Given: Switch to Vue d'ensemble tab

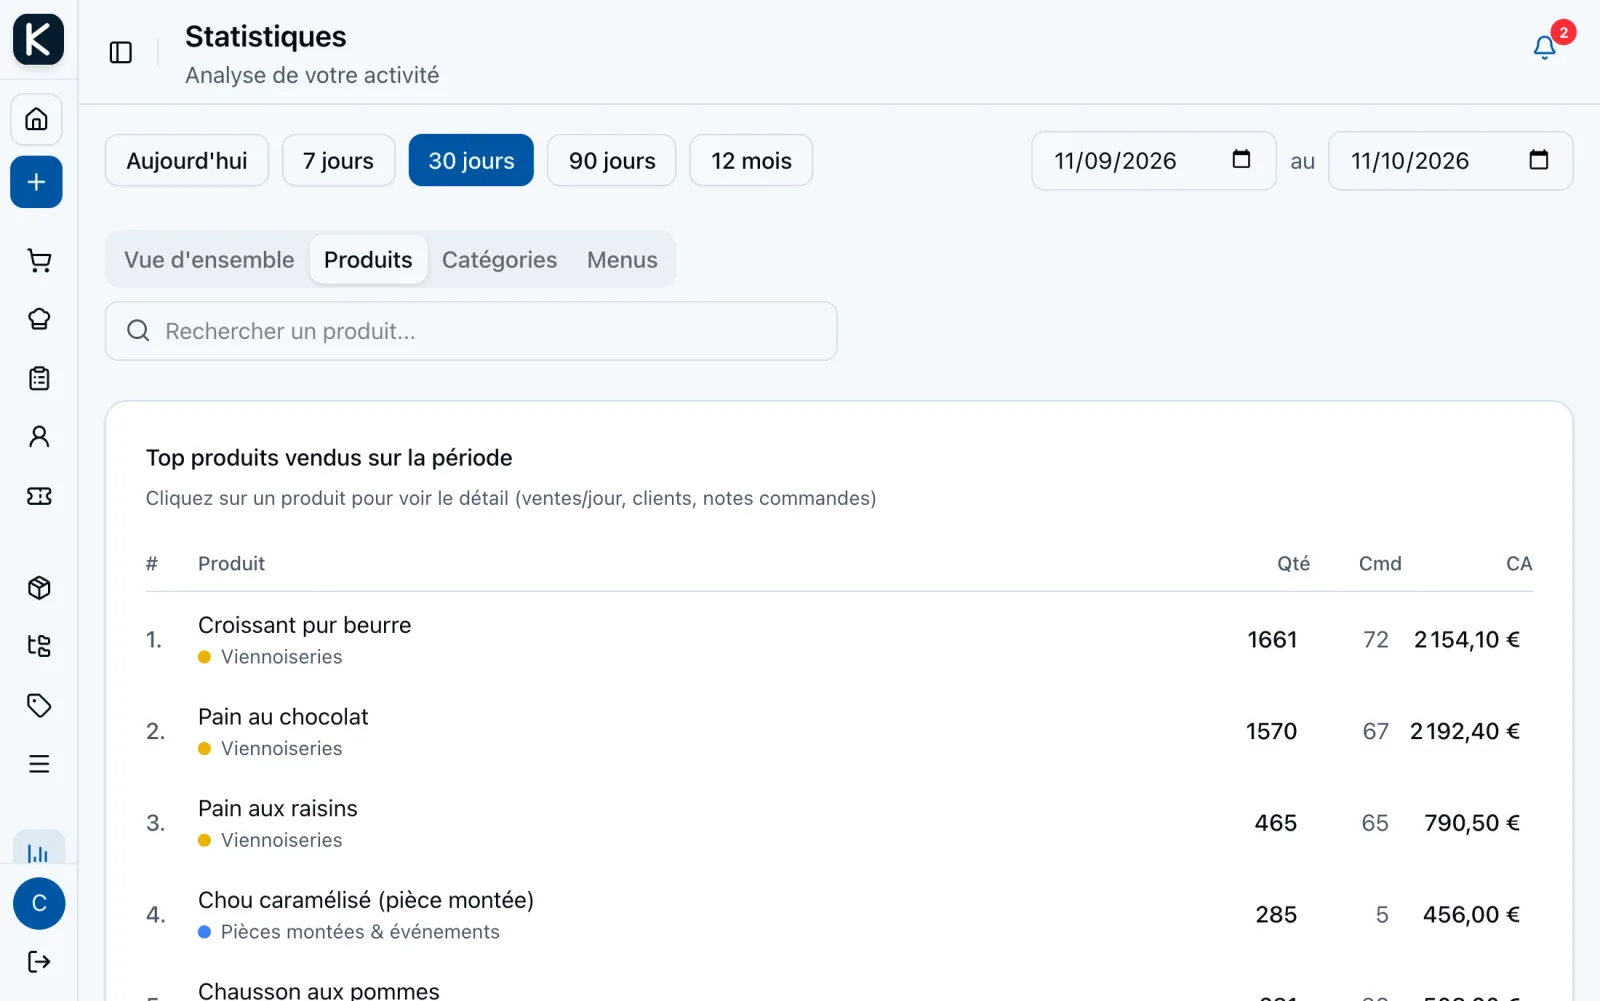Looking at the screenshot, I should tap(209, 260).
